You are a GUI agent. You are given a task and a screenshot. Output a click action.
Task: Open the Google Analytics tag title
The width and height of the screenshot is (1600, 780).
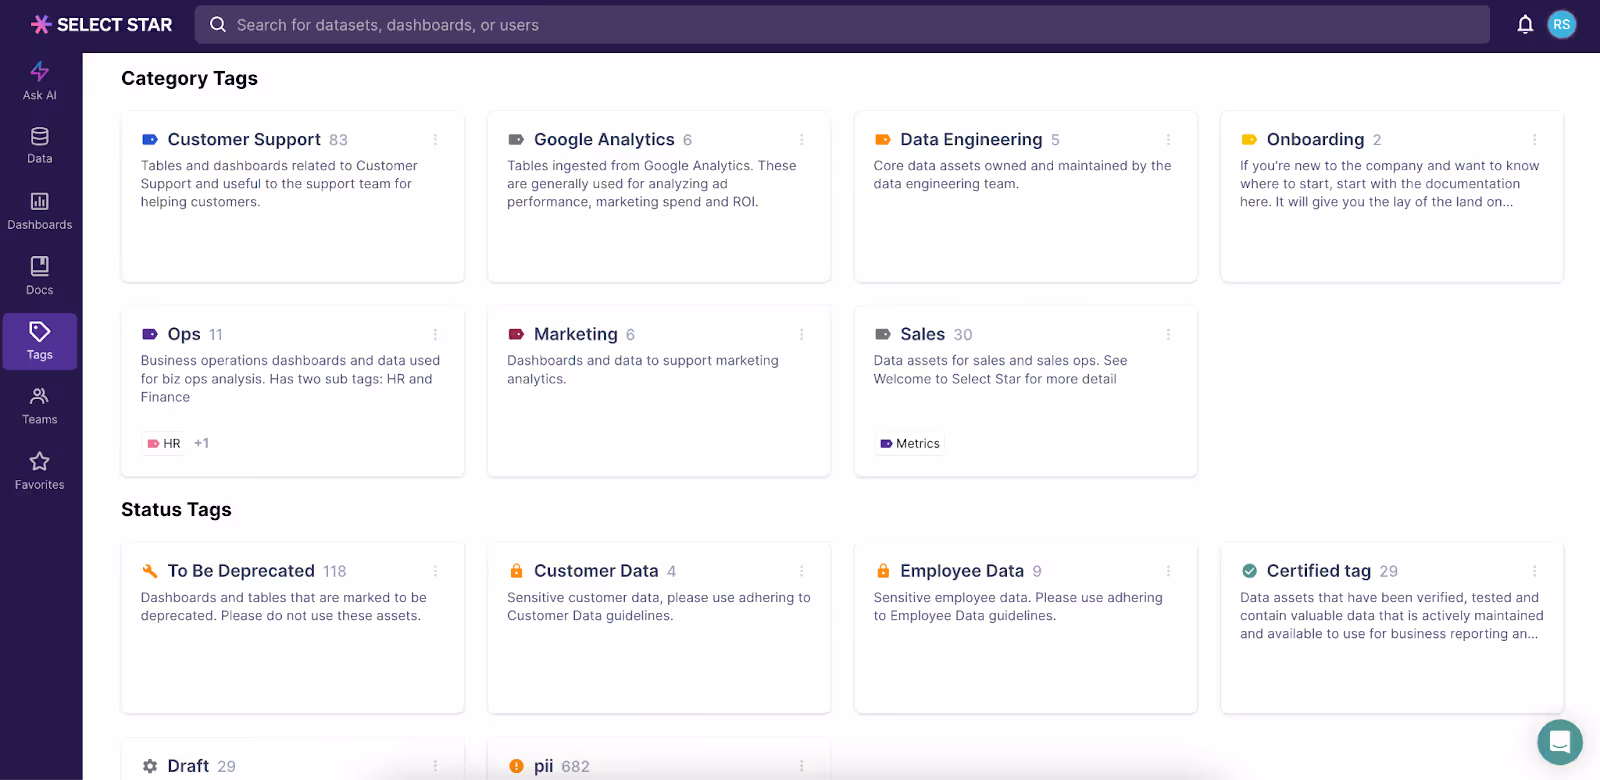coord(604,140)
